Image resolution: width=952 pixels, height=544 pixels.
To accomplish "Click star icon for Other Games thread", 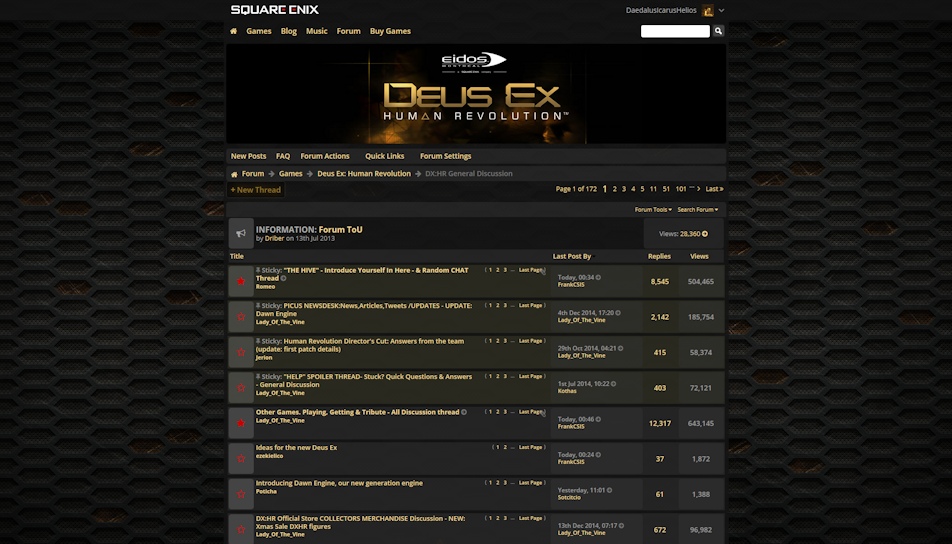I will tap(241, 423).
